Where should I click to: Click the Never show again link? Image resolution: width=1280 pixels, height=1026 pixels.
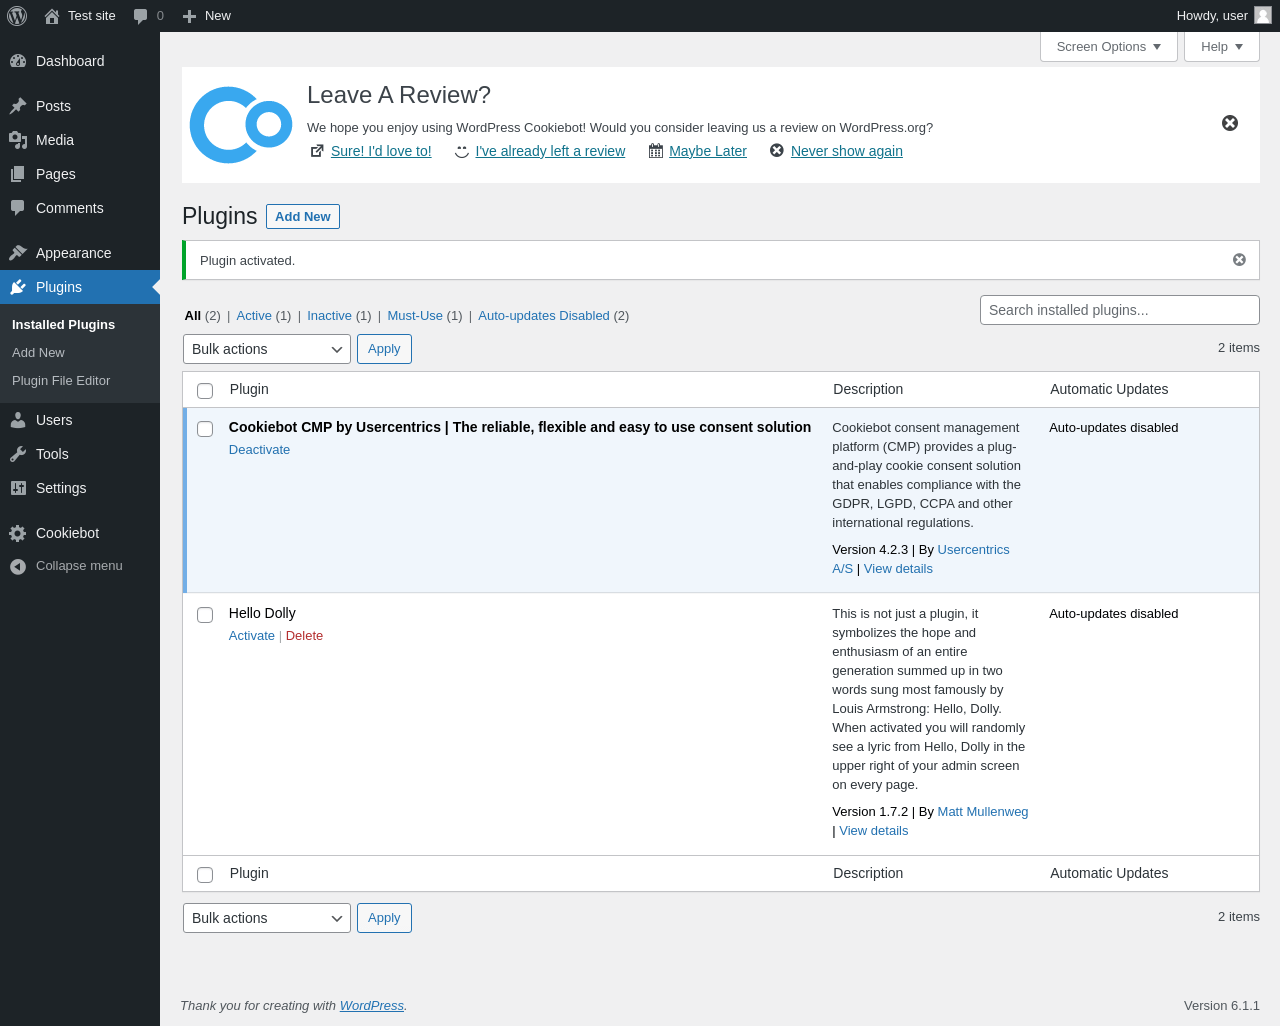pos(847,151)
